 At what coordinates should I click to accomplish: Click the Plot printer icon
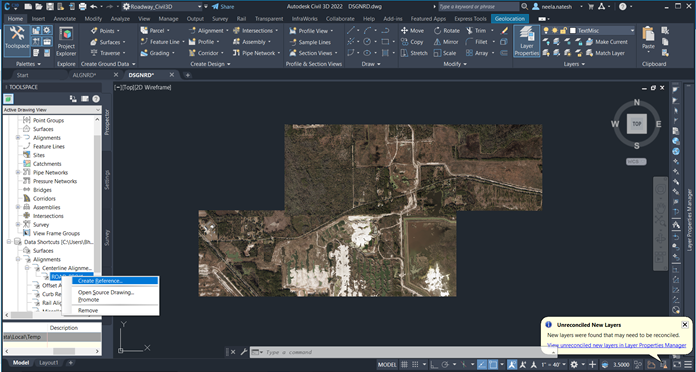click(x=82, y=6)
